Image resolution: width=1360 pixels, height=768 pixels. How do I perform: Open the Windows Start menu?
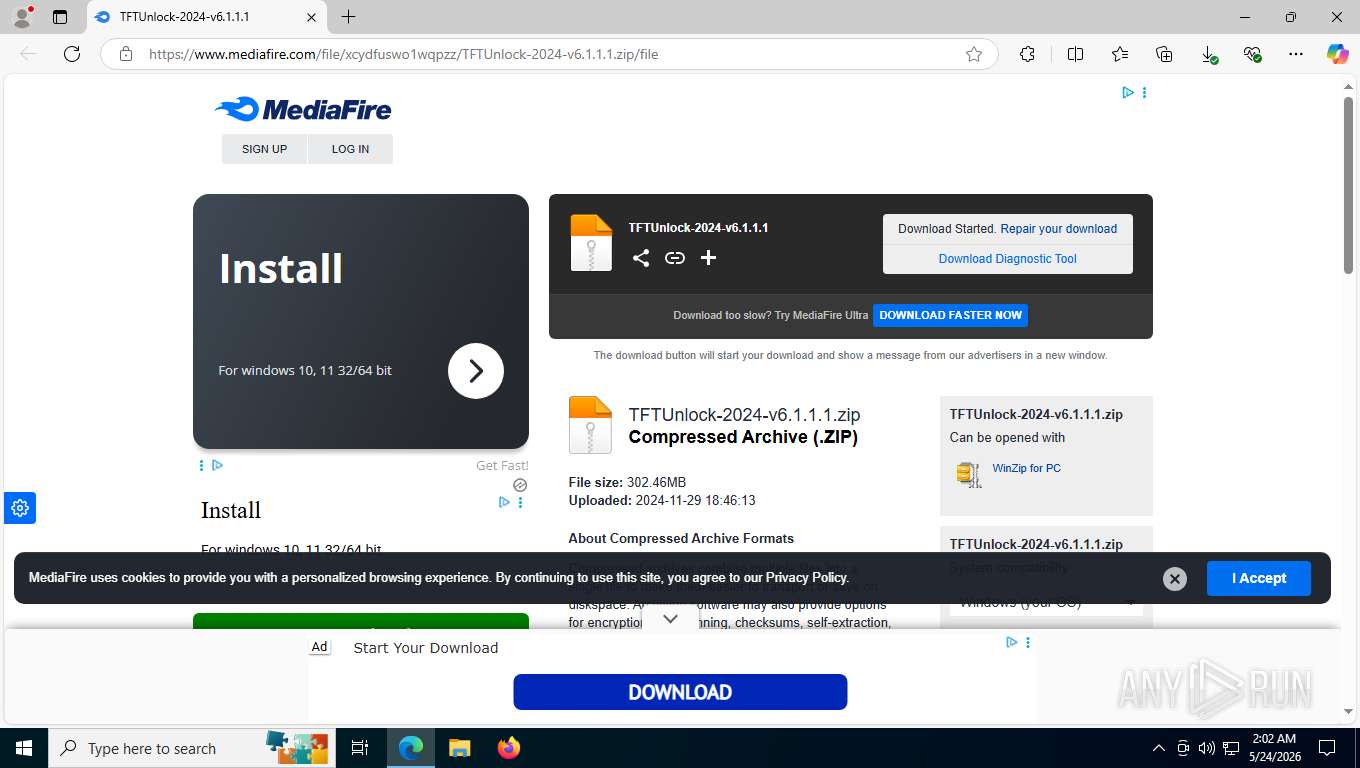point(23,748)
